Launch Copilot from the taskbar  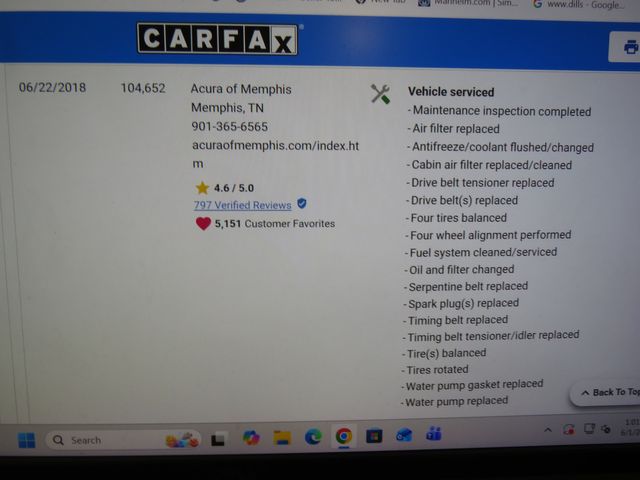coord(251,438)
